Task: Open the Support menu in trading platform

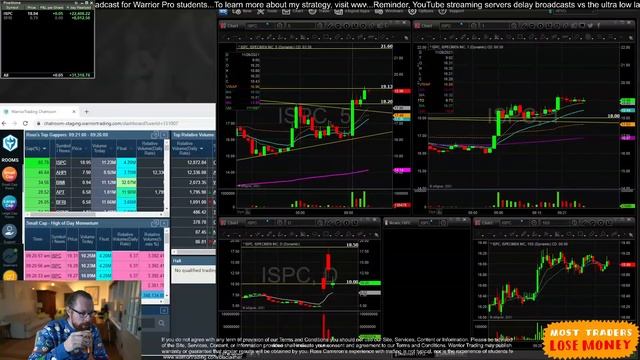Action: 451,11
